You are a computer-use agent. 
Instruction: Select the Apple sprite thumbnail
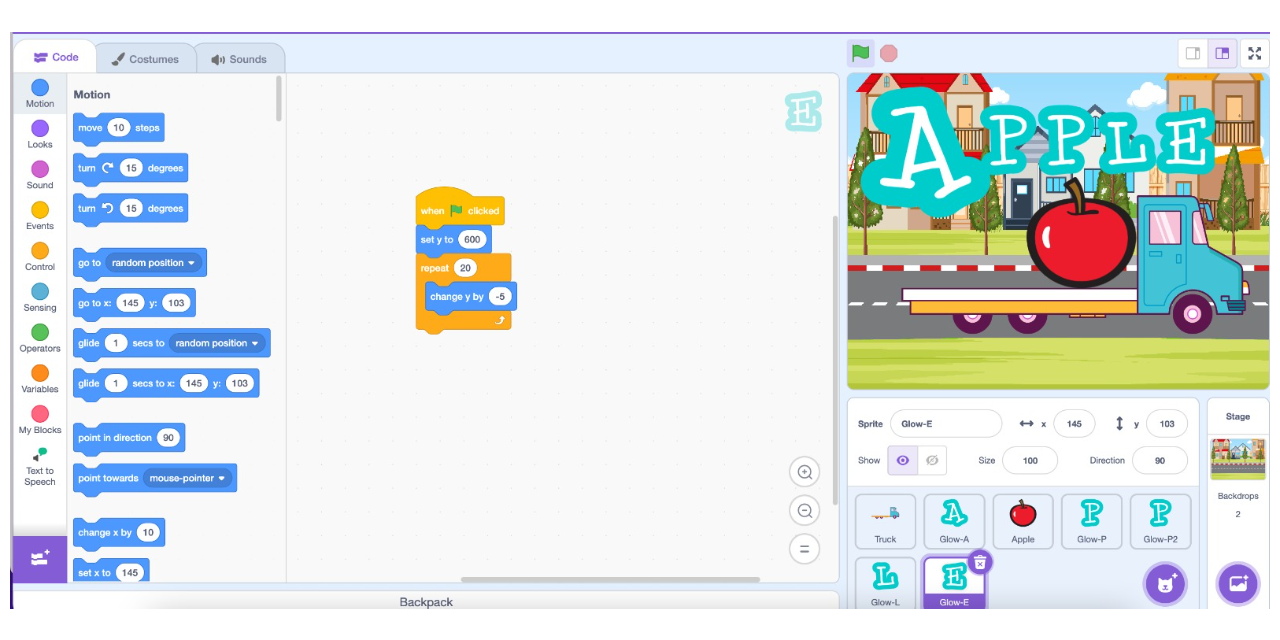[x=1023, y=521]
